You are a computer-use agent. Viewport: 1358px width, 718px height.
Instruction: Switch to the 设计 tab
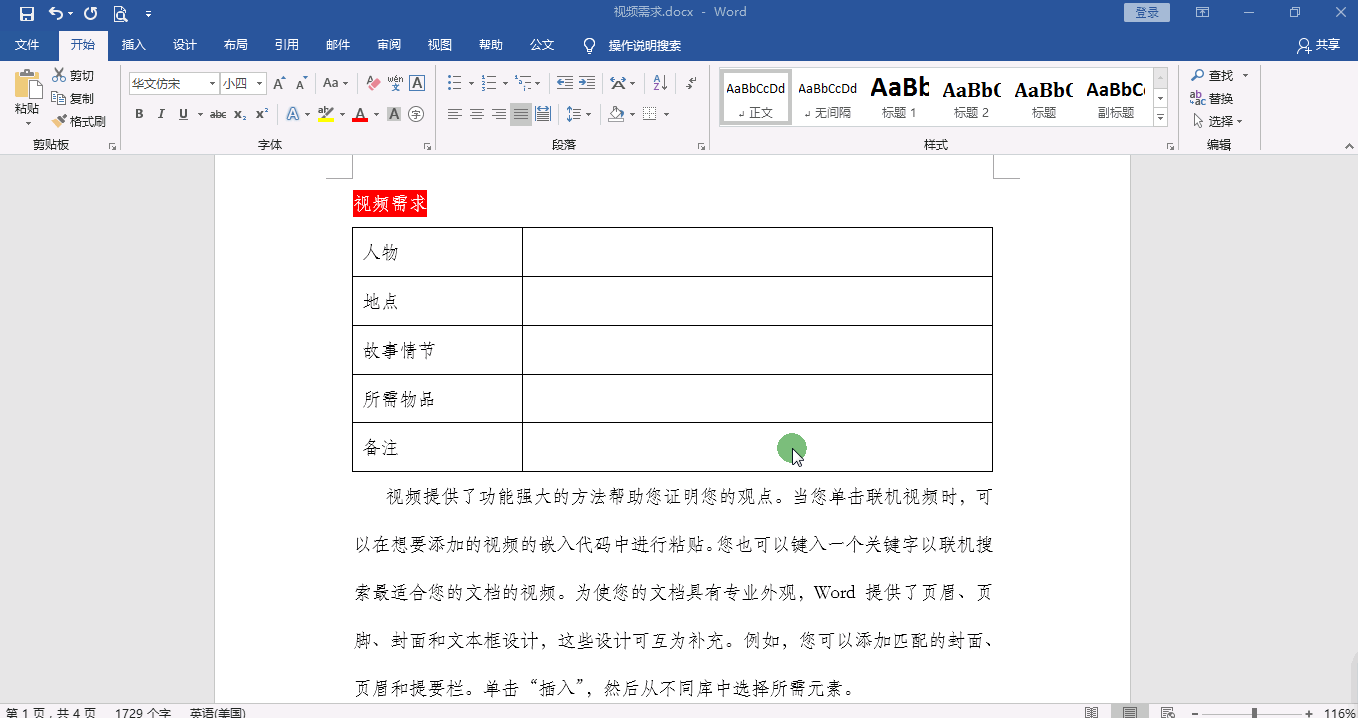tap(185, 45)
